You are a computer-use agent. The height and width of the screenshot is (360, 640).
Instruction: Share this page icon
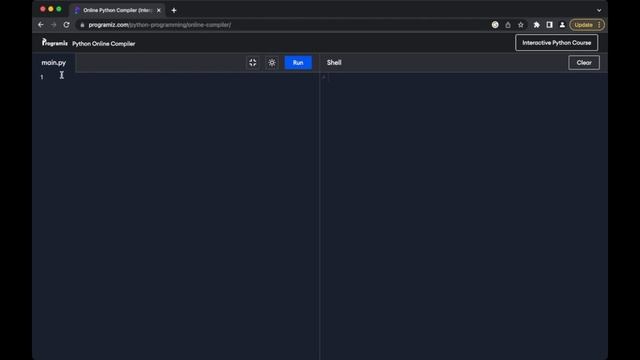(x=508, y=25)
